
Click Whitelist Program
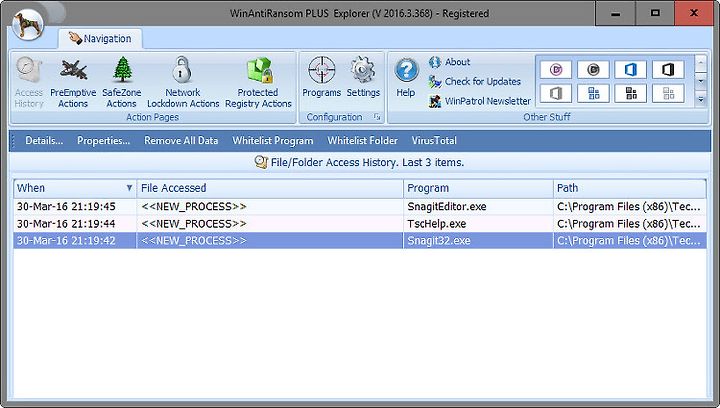coord(273,141)
